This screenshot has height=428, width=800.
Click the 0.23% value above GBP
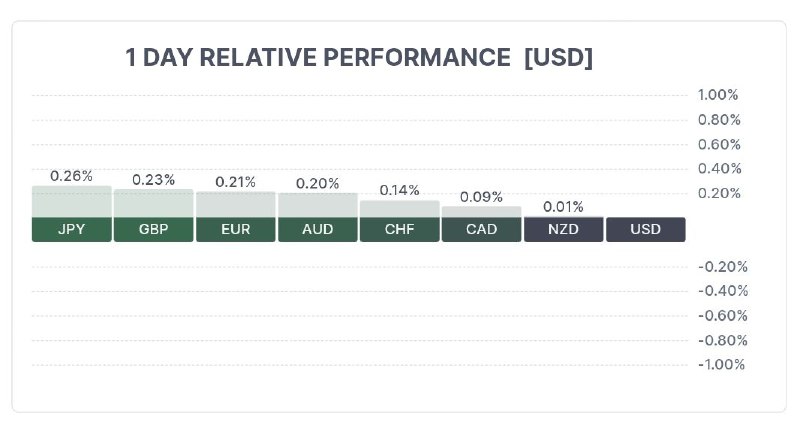pos(154,180)
